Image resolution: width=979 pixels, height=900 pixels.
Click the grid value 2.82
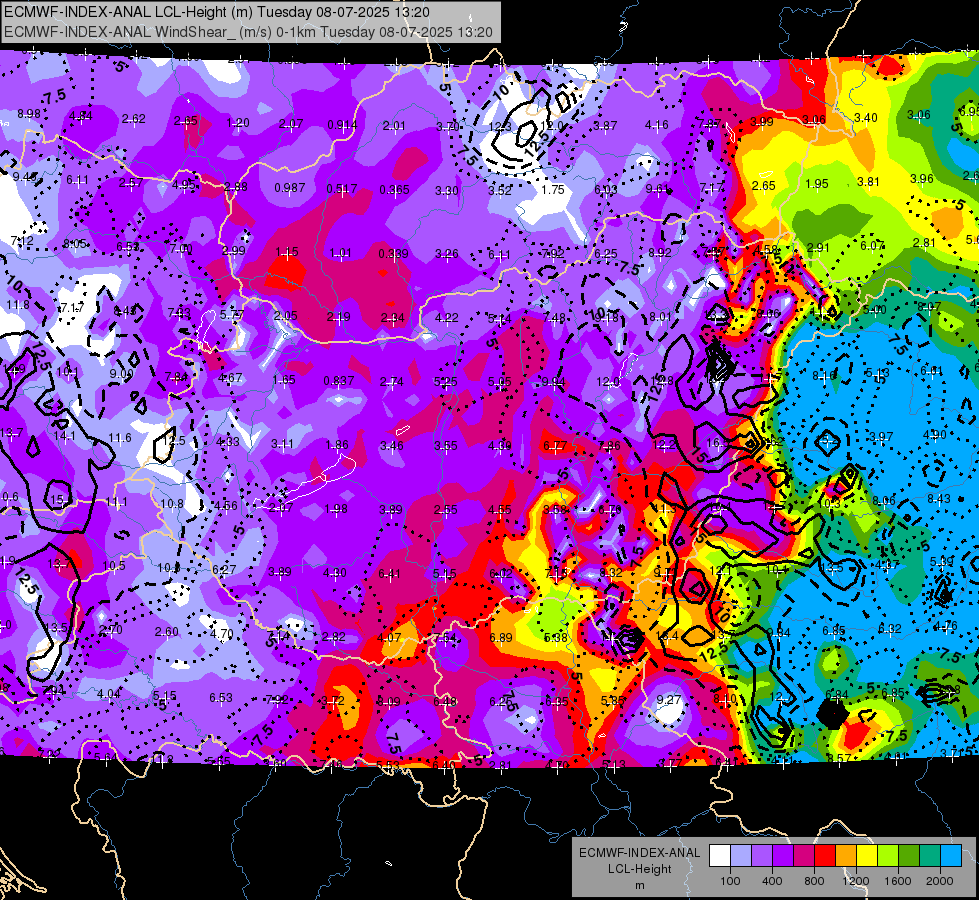click(x=334, y=636)
